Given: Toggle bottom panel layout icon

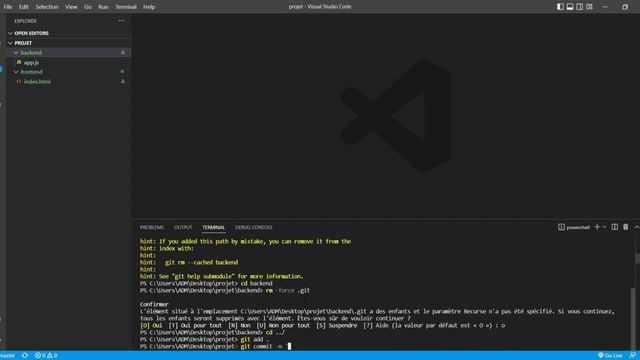Looking at the screenshot, I should pyautogui.click(x=570, y=7).
